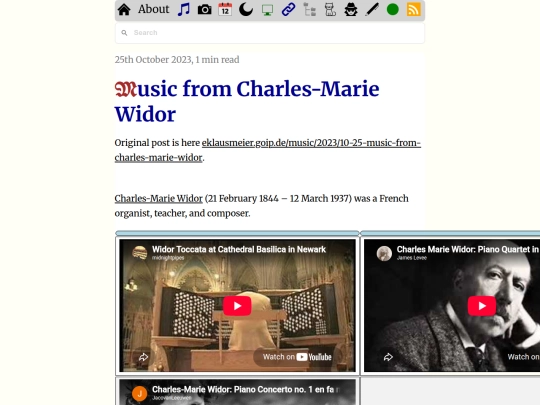This screenshot has height=405, width=540.
Task: Open the sitemap tree icon
Action: (x=309, y=9)
